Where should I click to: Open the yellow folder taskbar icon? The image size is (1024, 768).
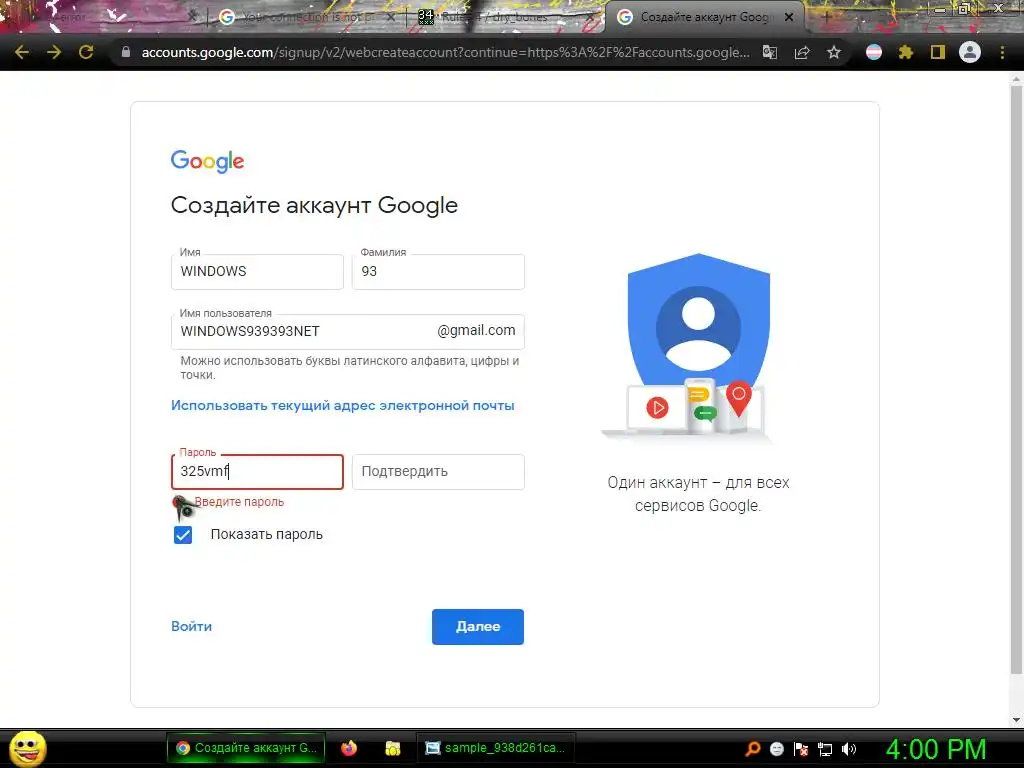[392, 748]
